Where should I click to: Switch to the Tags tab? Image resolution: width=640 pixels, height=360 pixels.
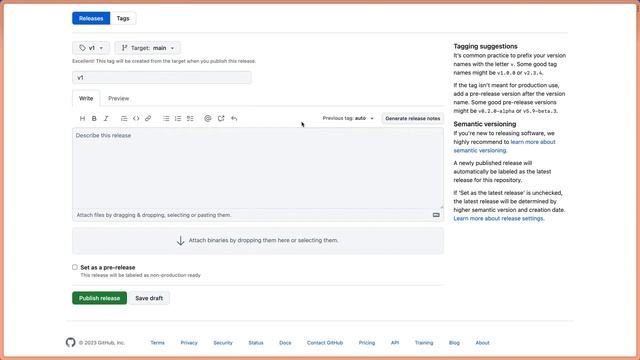click(x=123, y=18)
